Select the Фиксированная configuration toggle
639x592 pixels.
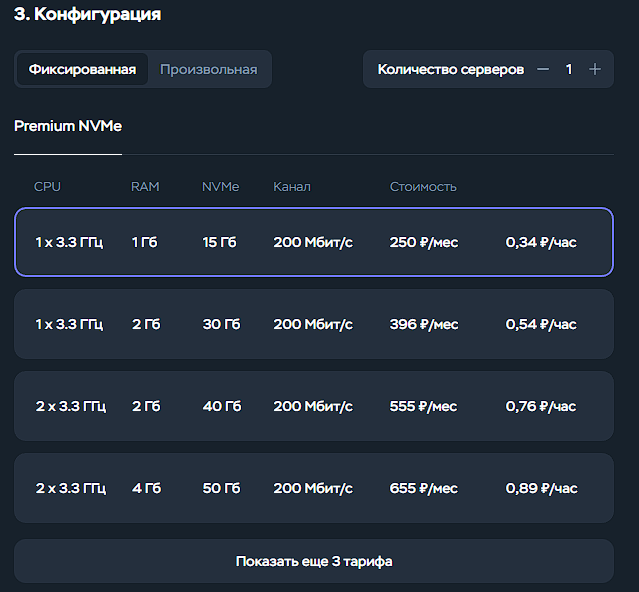(82, 69)
